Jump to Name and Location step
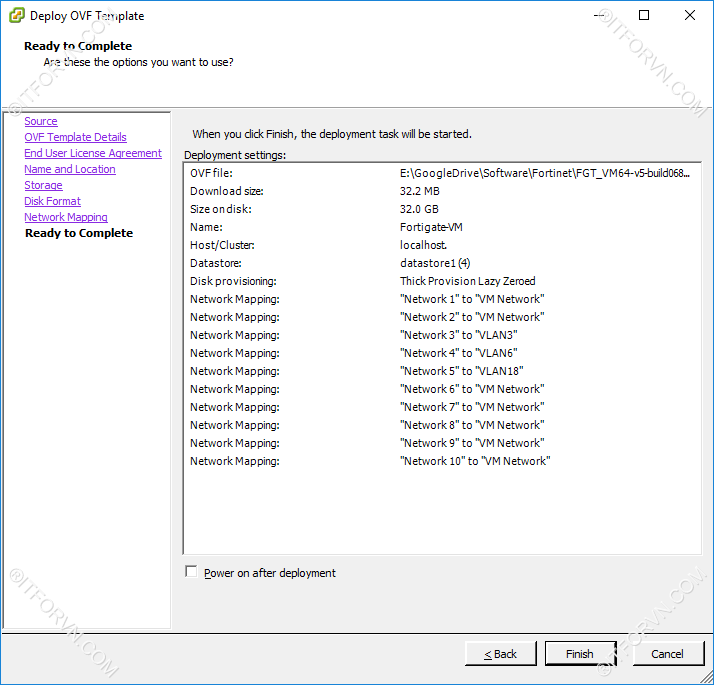 tap(70, 169)
